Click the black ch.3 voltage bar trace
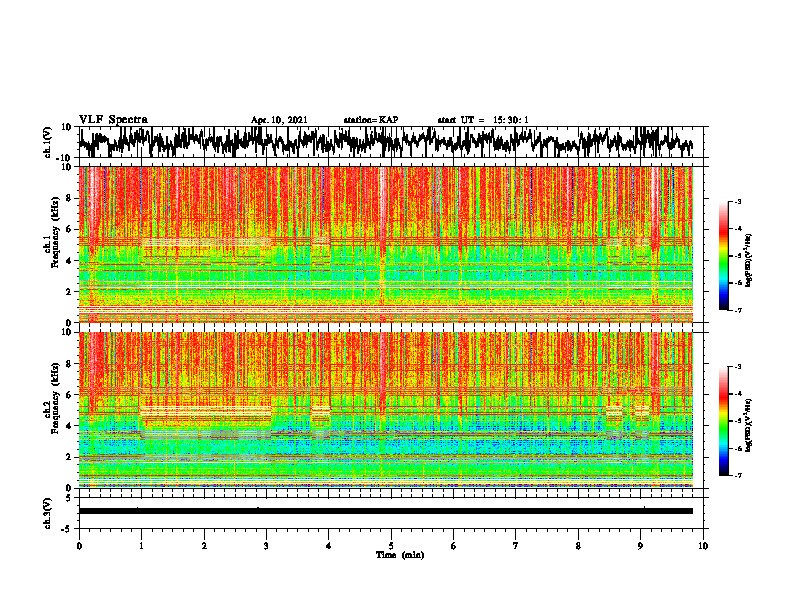Viewport: 792px width, 612px height. (386, 511)
